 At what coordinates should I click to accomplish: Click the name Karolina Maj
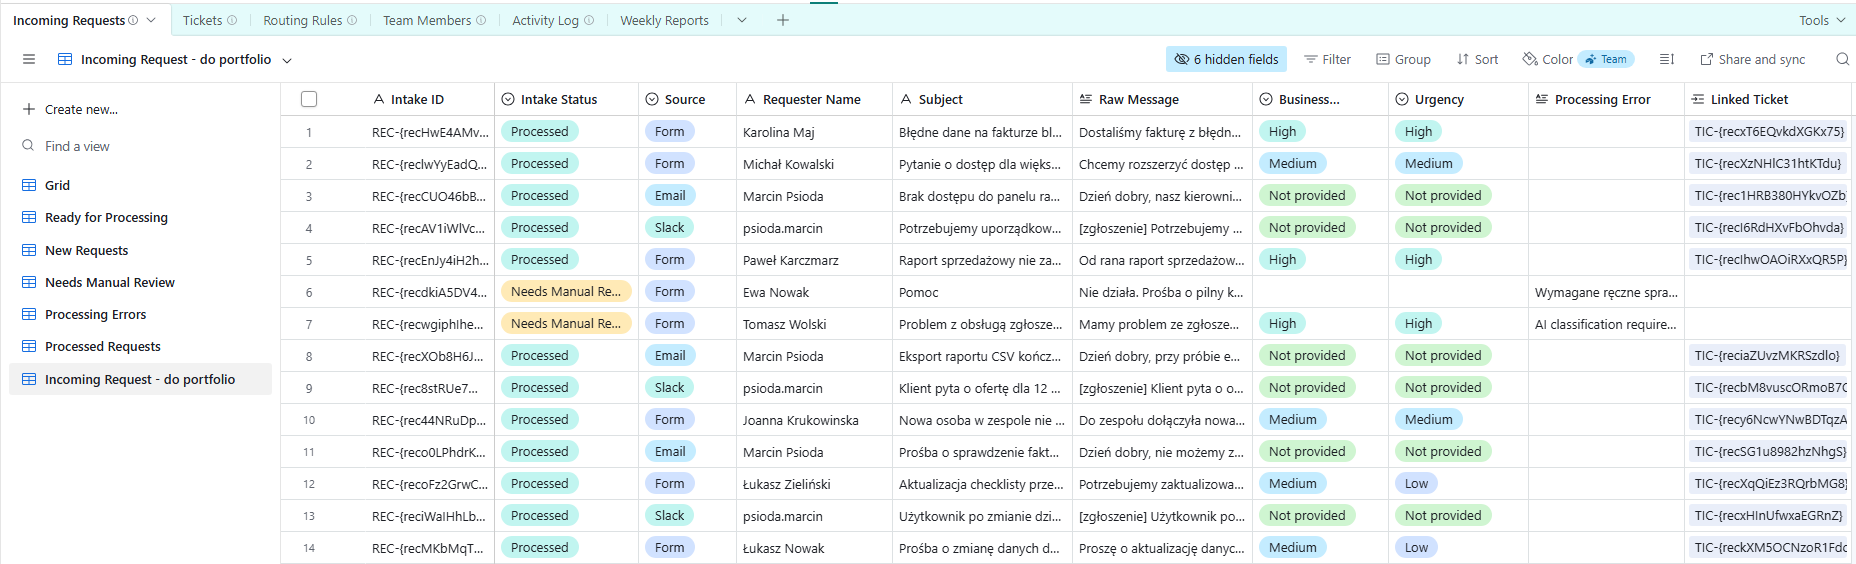[x=778, y=132]
